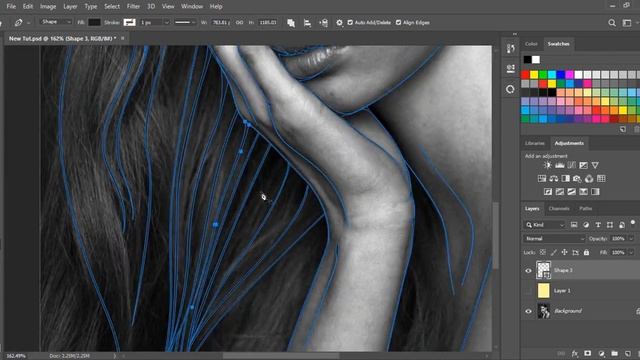Viewport: 640px width, 360px height.
Task: Open the Normal blend mode dropdown
Action: click(x=555, y=238)
